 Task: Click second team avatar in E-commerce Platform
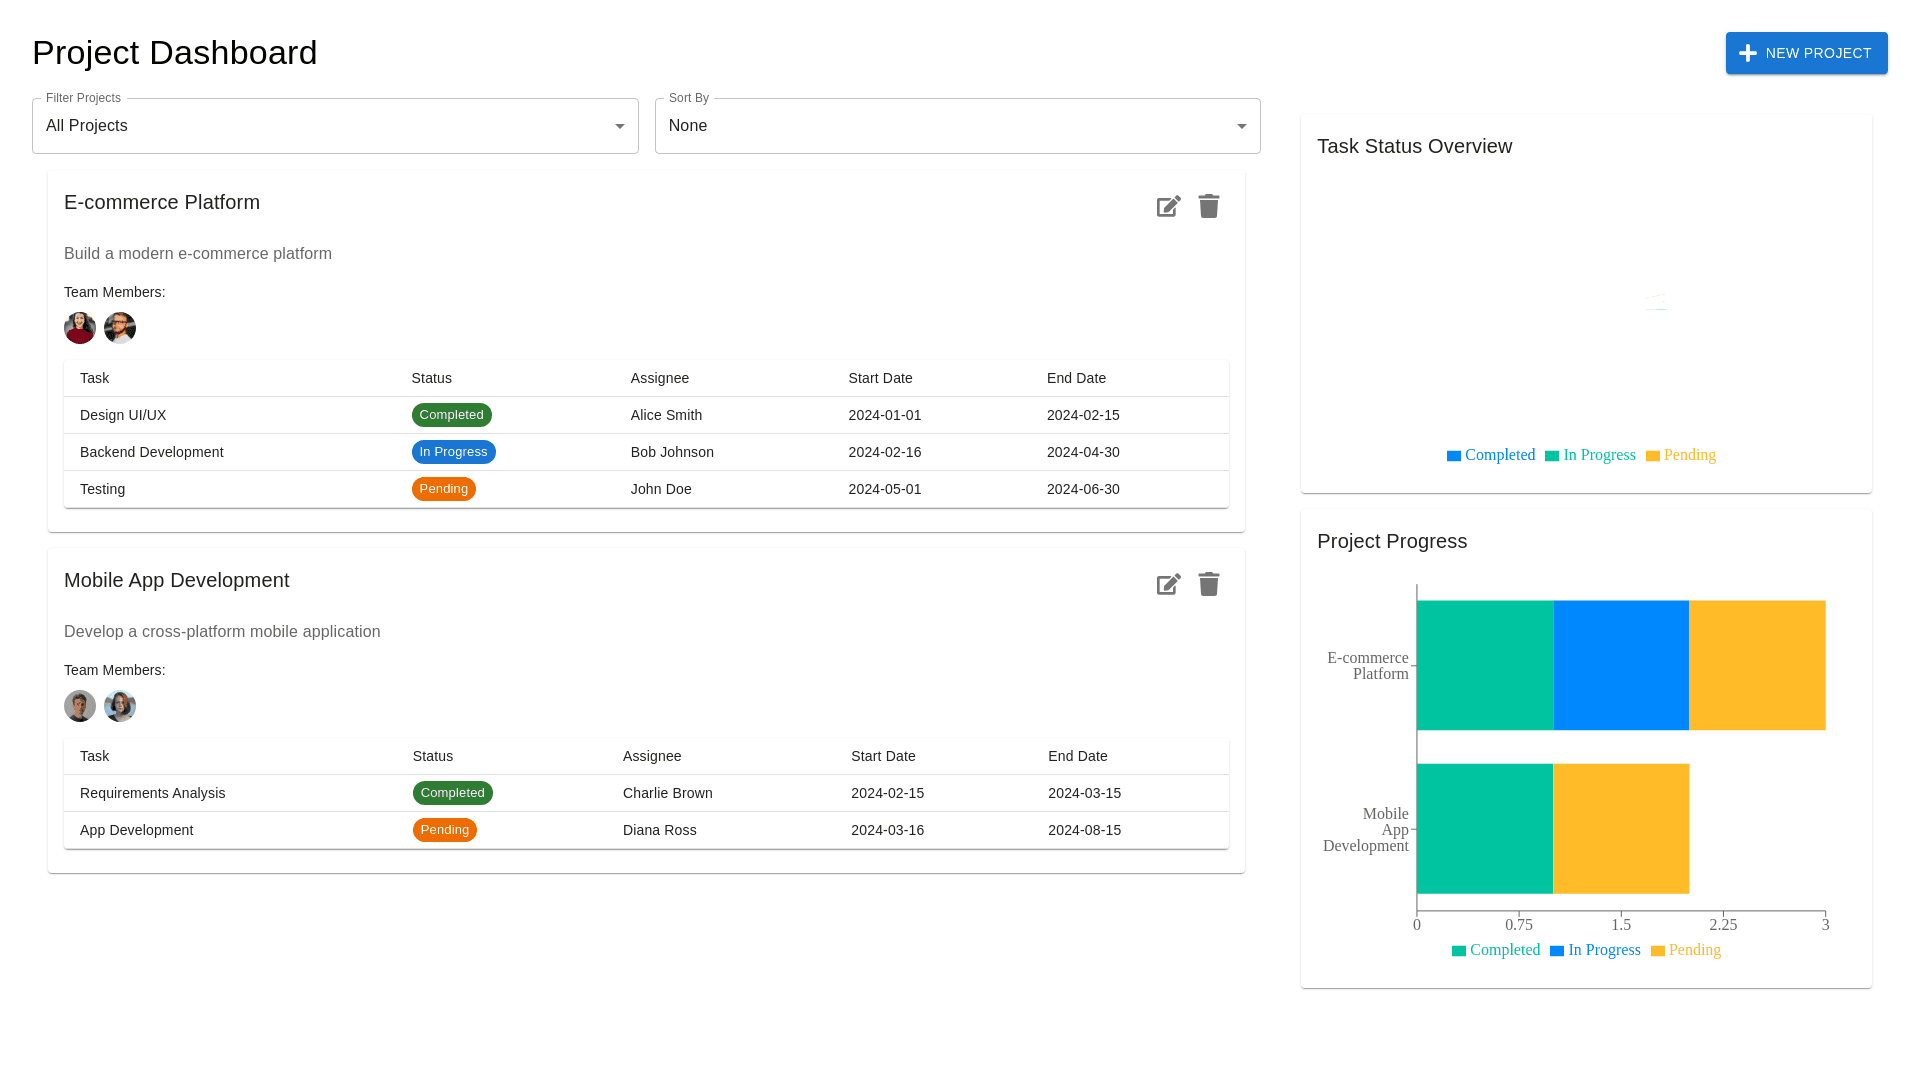pos(120,328)
